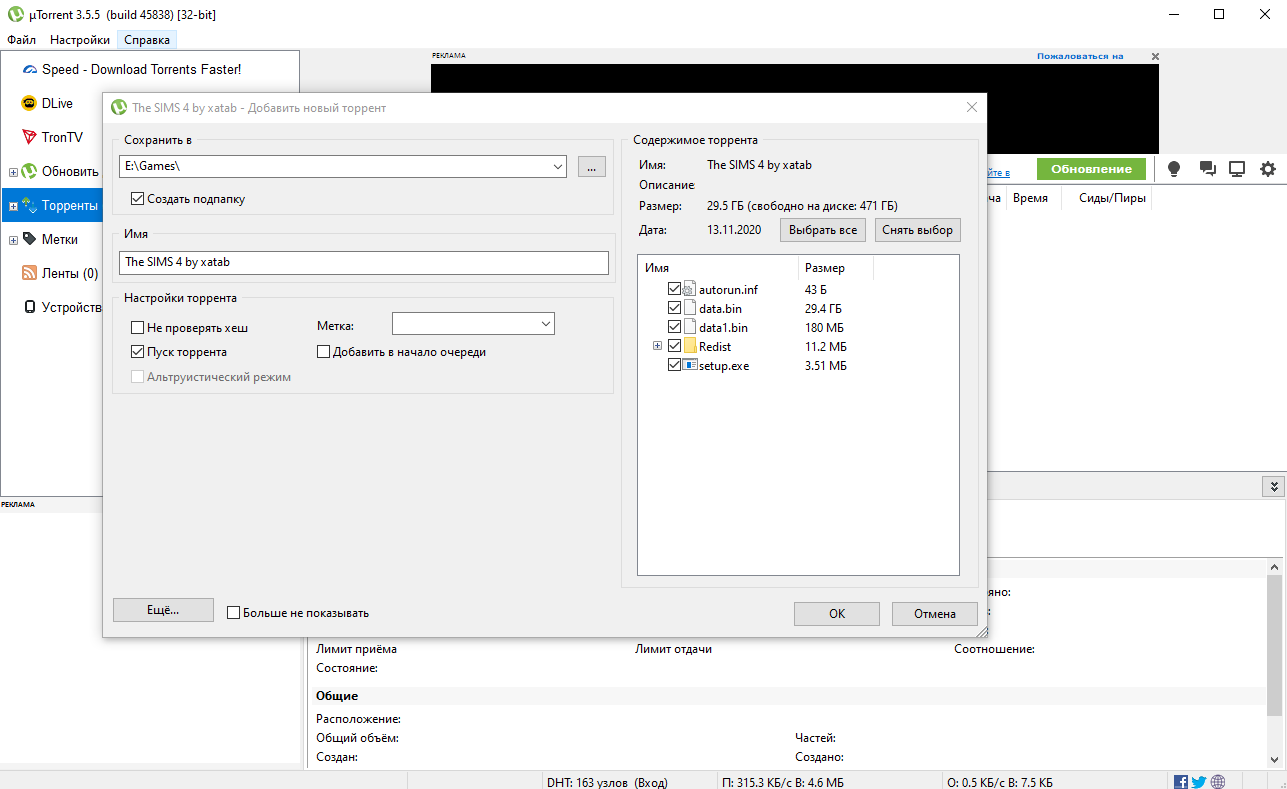This screenshot has height=789, width=1287.
Task: Open the Настройки menu
Action: 80,40
